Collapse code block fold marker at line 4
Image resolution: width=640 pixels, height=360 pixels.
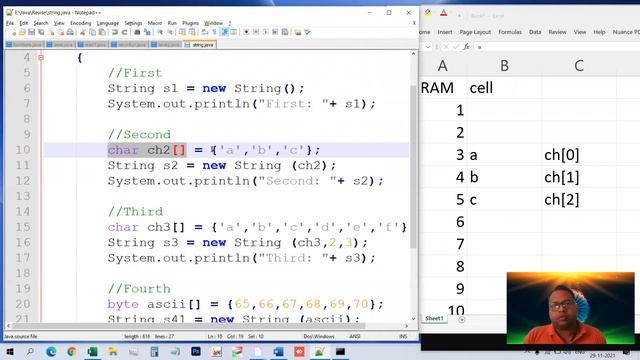click(41, 58)
